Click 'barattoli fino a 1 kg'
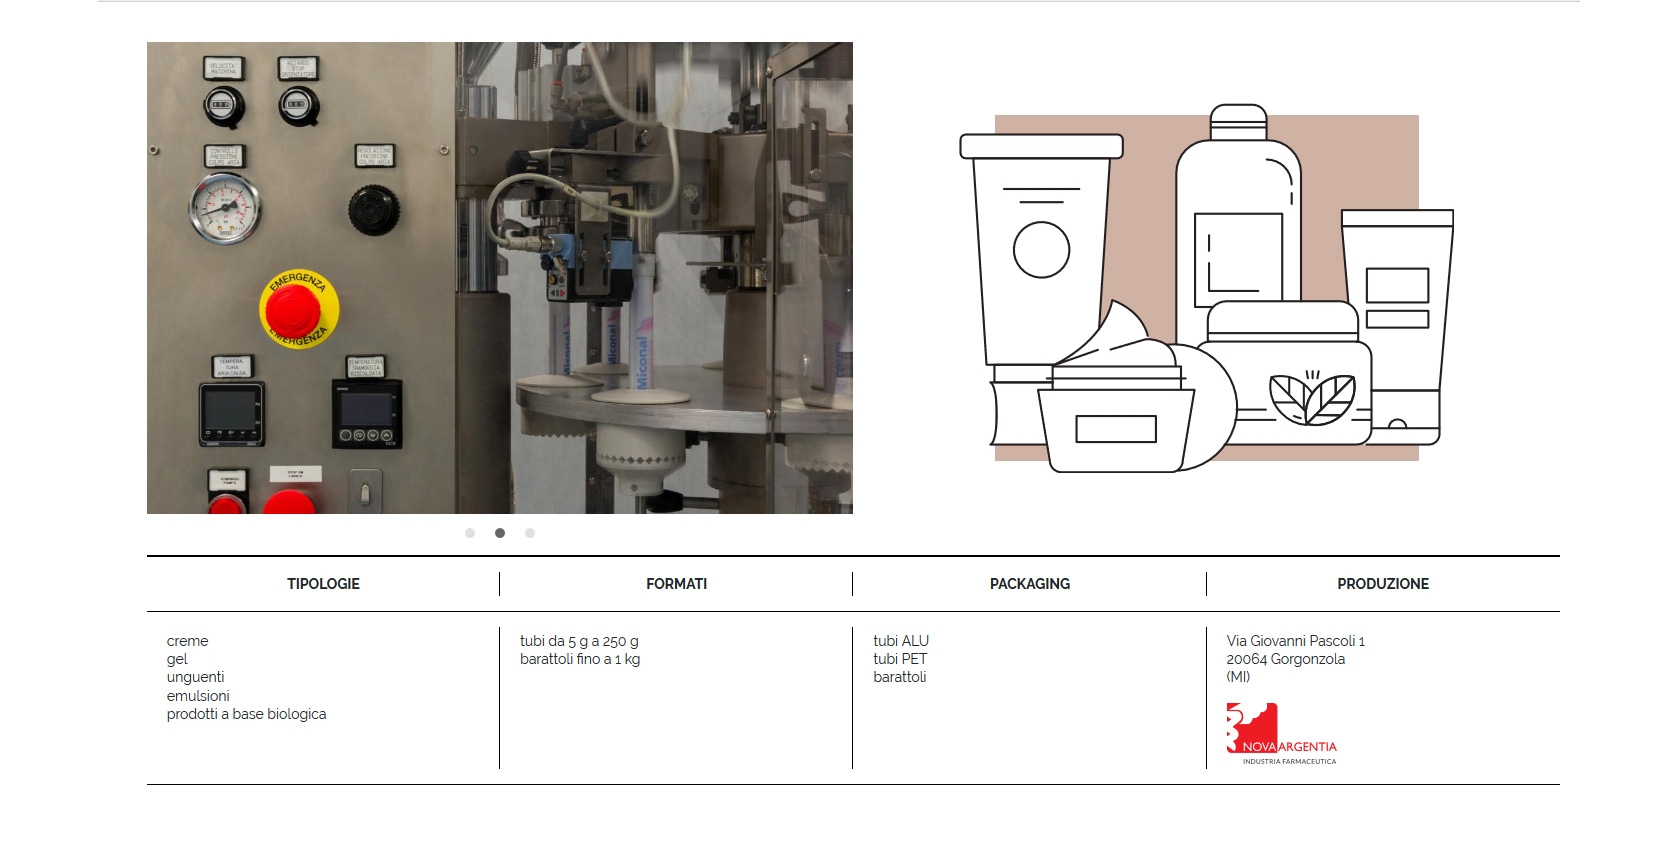This screenshot has width=1680, height=854. tap(580, 659)
